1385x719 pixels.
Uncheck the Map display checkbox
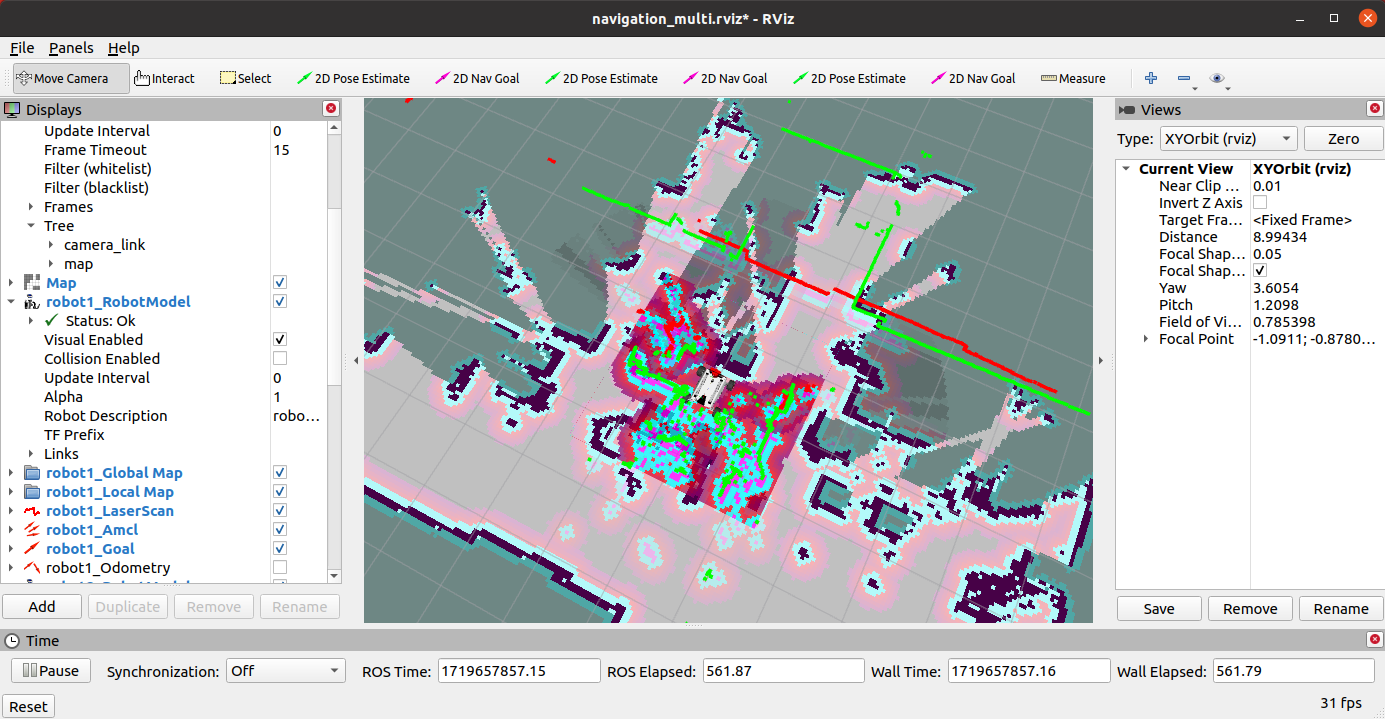tap(280, 283)
